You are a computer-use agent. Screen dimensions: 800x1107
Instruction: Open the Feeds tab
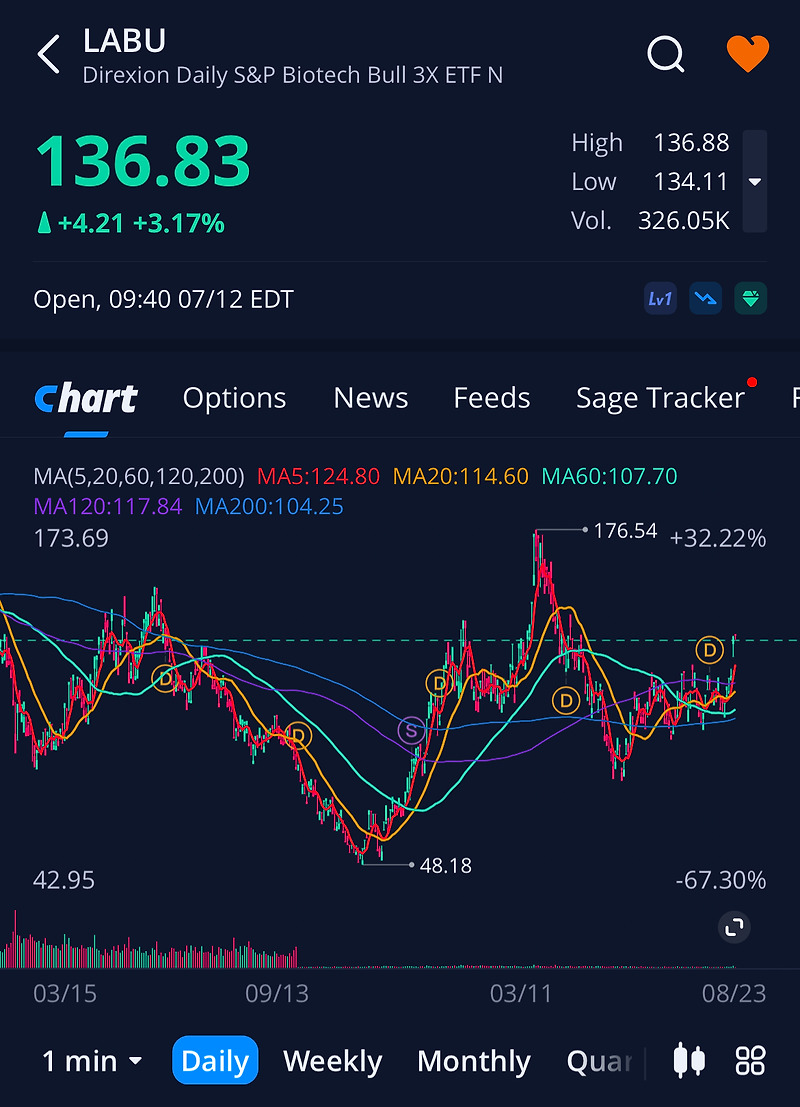(x=491, y=398)
